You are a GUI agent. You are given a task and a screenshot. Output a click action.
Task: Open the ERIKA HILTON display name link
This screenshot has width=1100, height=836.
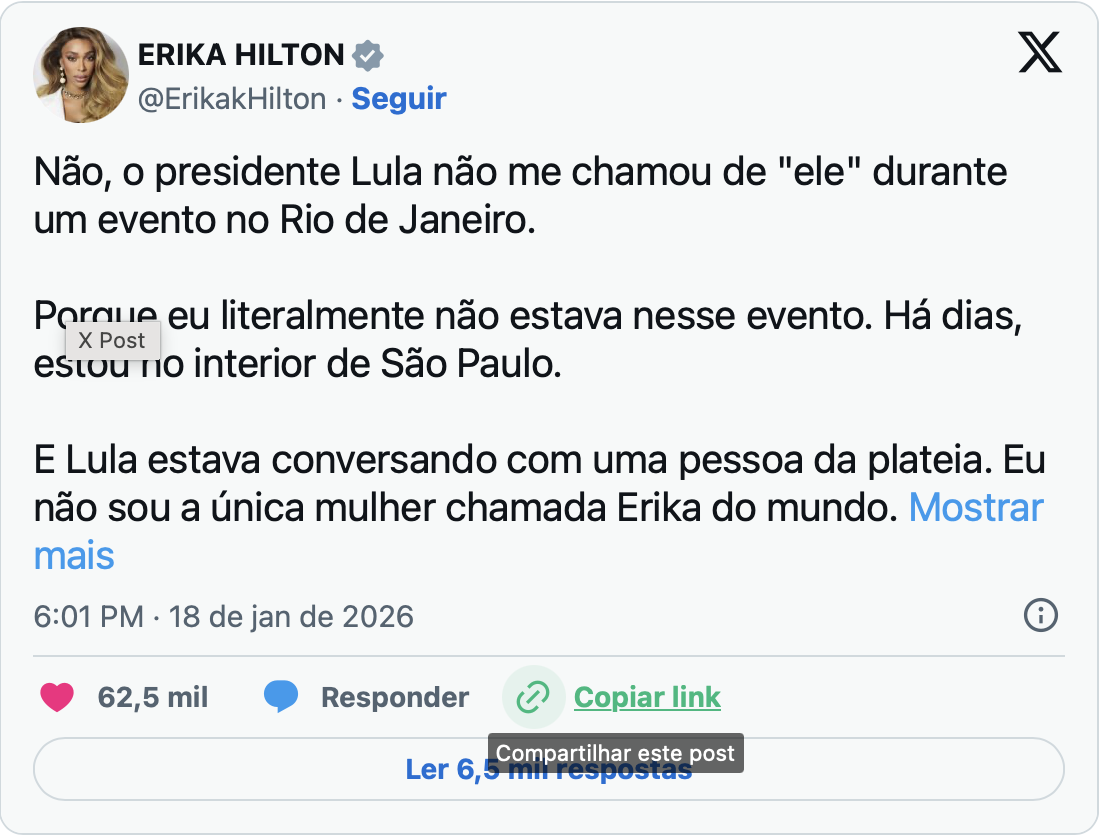coord(241,56)
